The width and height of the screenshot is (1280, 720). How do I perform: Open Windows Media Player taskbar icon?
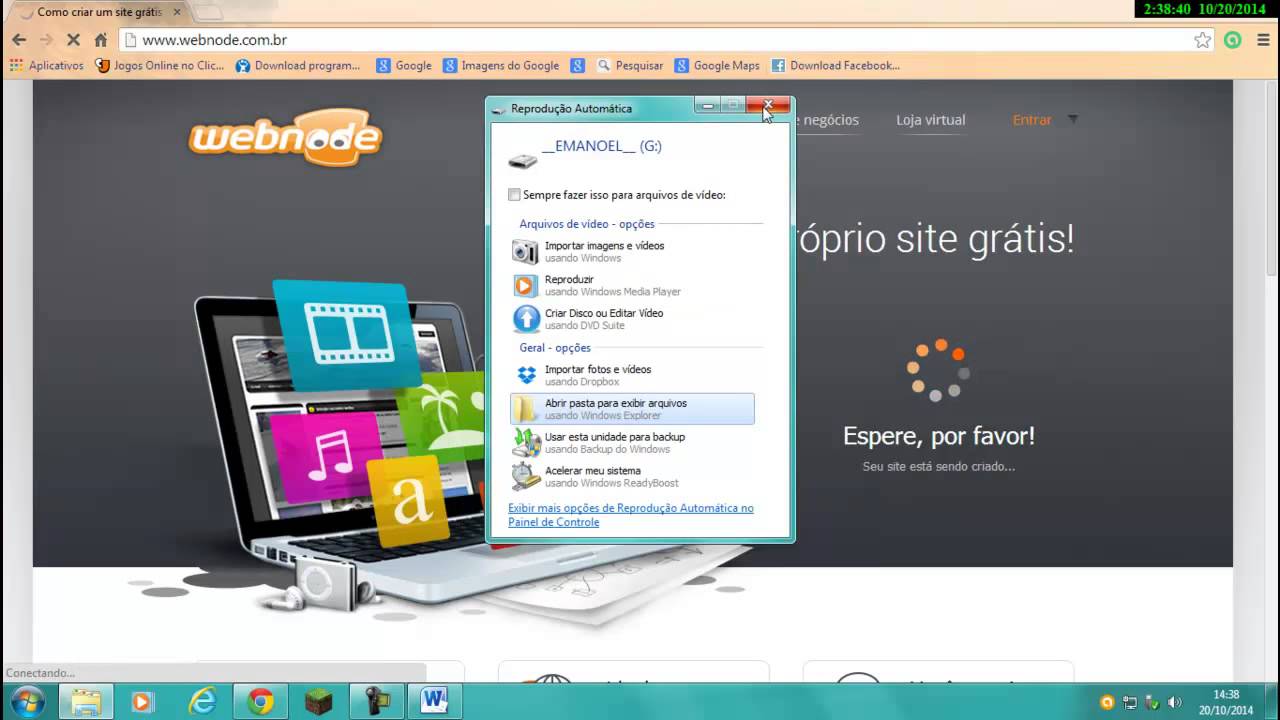(141, 702)
